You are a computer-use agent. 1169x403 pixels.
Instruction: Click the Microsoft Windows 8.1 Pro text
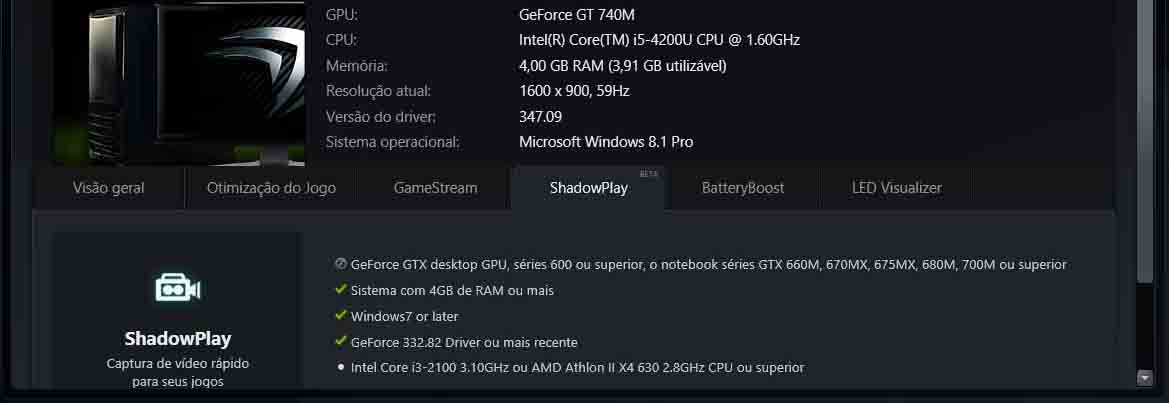(x=605, y=142)
